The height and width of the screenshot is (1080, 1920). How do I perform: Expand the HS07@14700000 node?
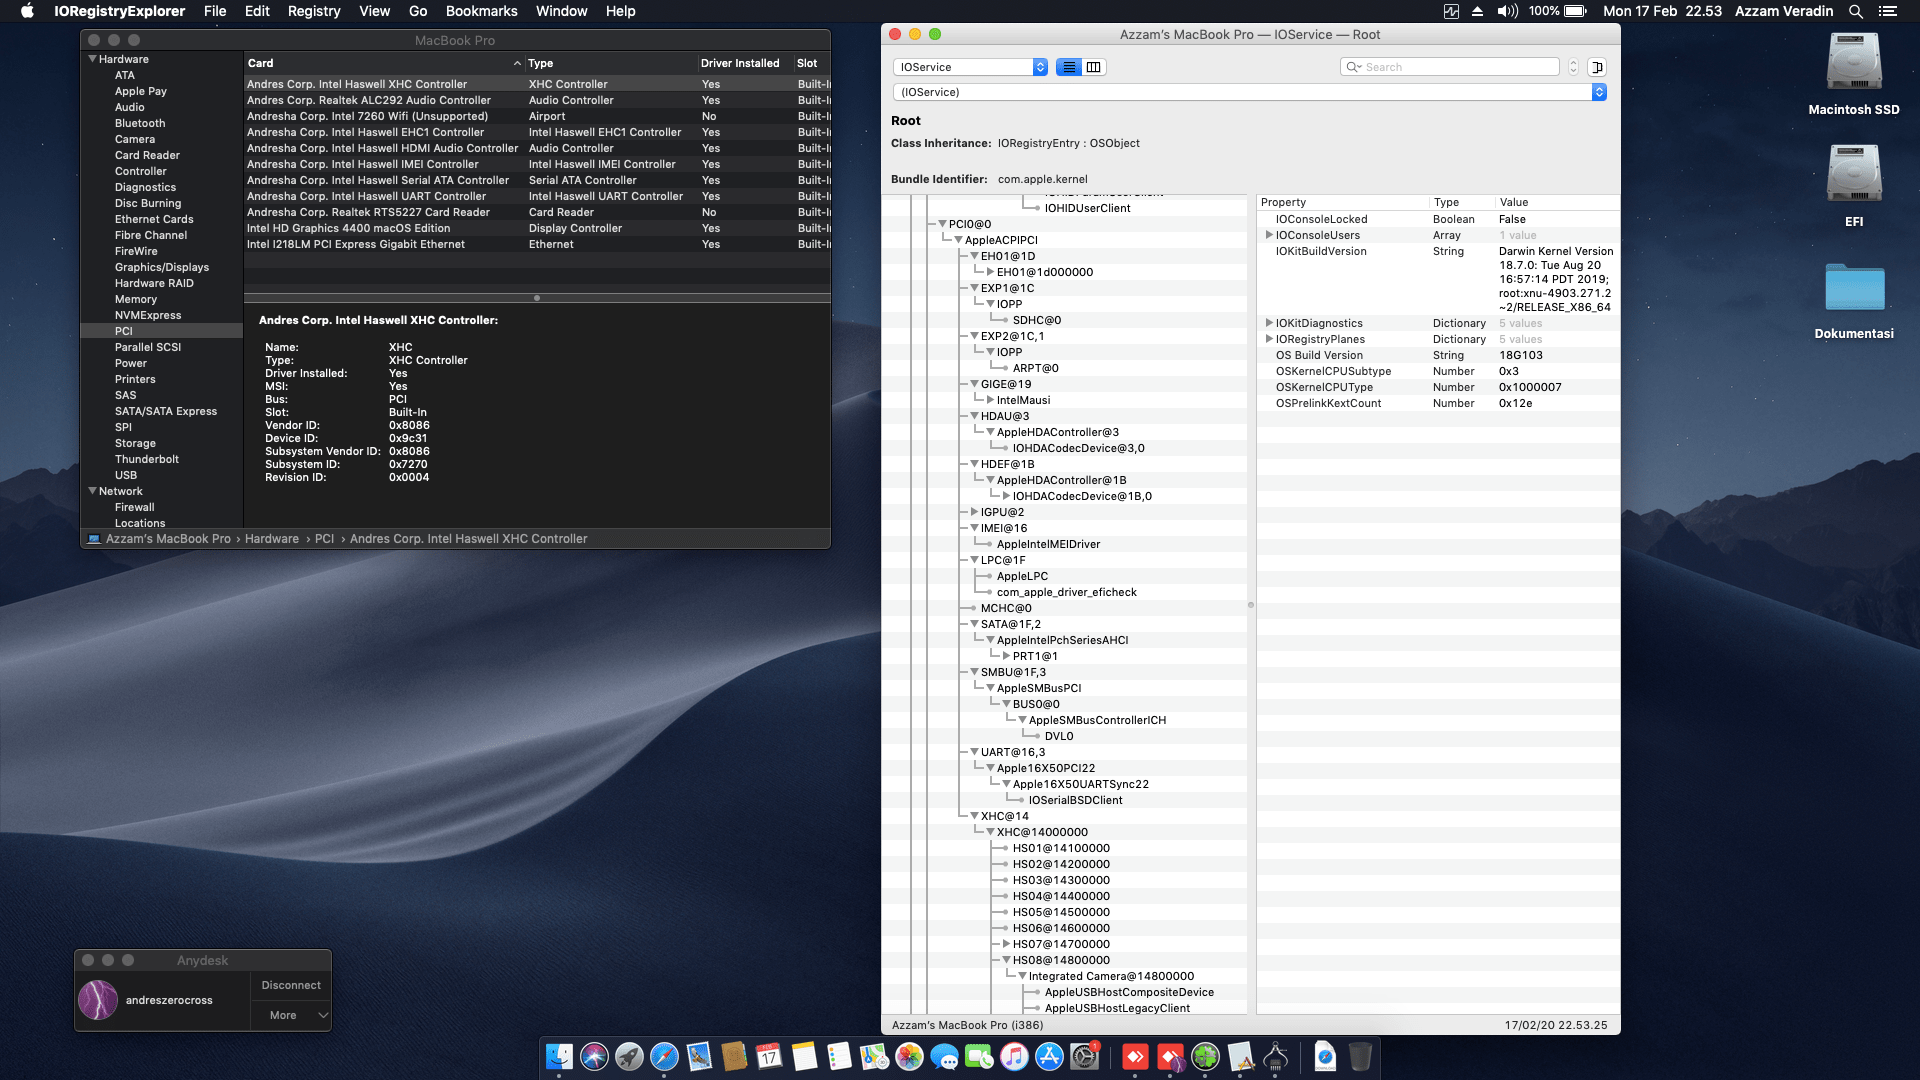point(1006,944)
